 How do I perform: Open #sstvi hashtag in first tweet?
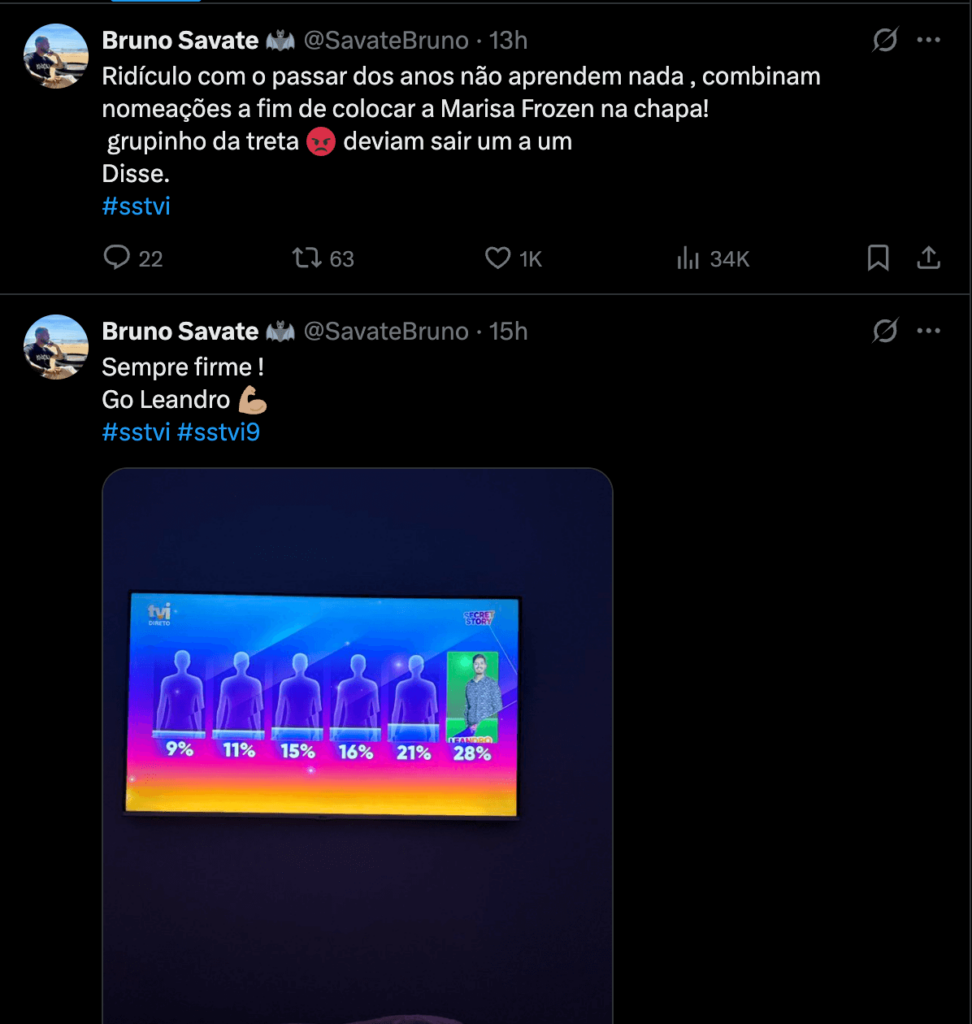136,206
